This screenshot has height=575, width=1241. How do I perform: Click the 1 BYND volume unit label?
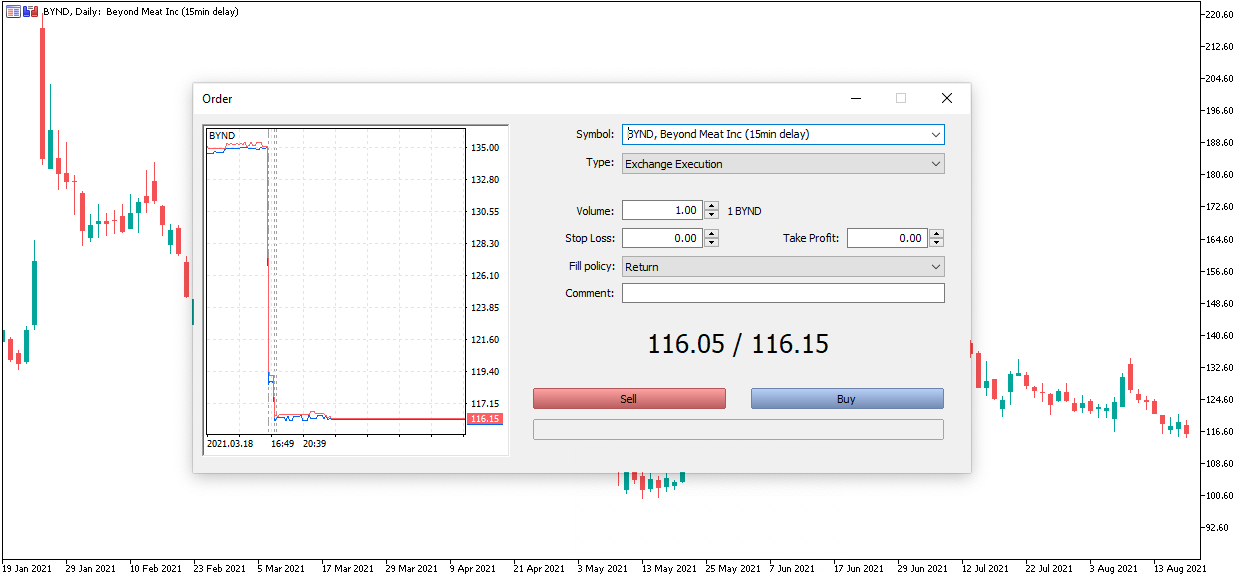coord(744,211)
